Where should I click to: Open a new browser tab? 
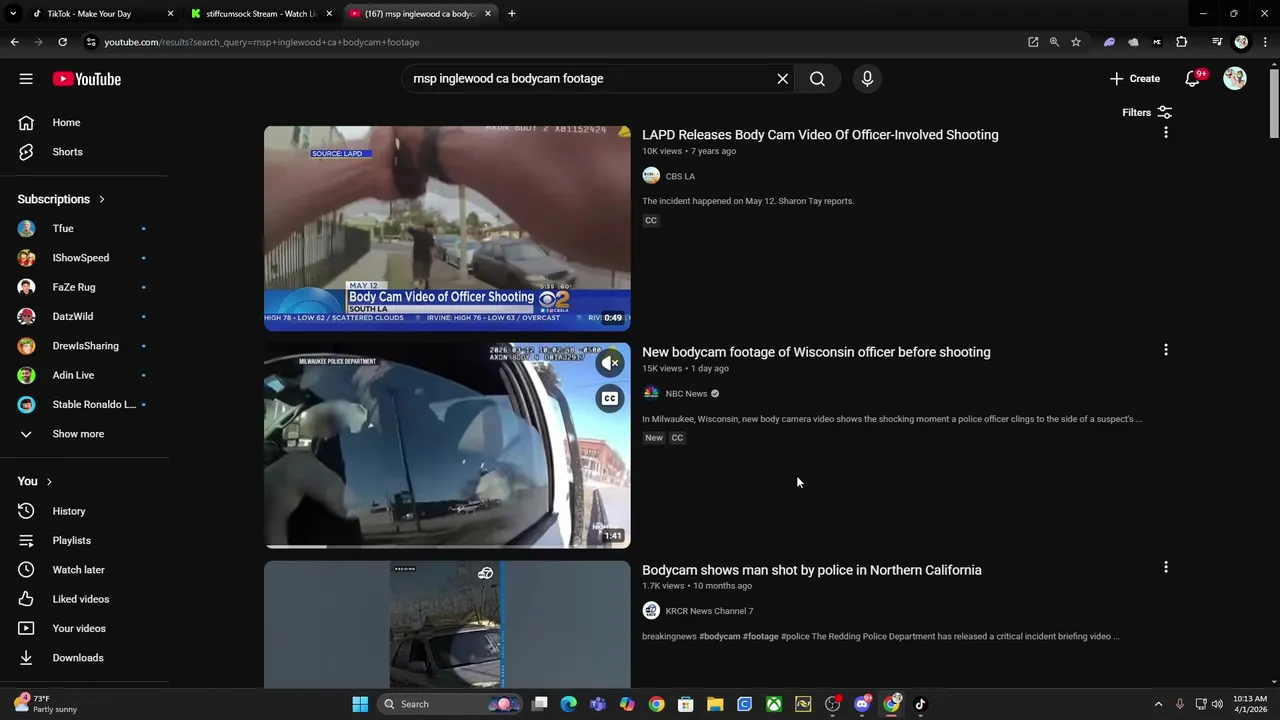(511, 14)
